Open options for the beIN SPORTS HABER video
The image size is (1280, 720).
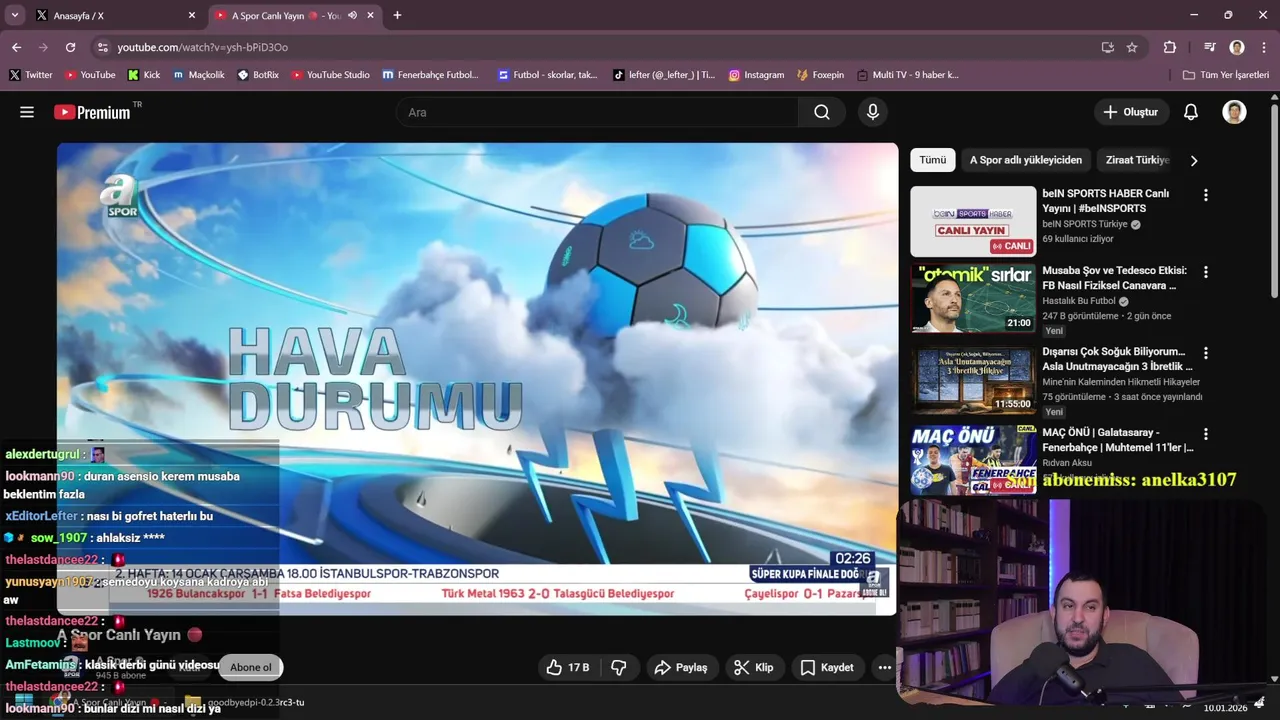tap(1205, 195)
